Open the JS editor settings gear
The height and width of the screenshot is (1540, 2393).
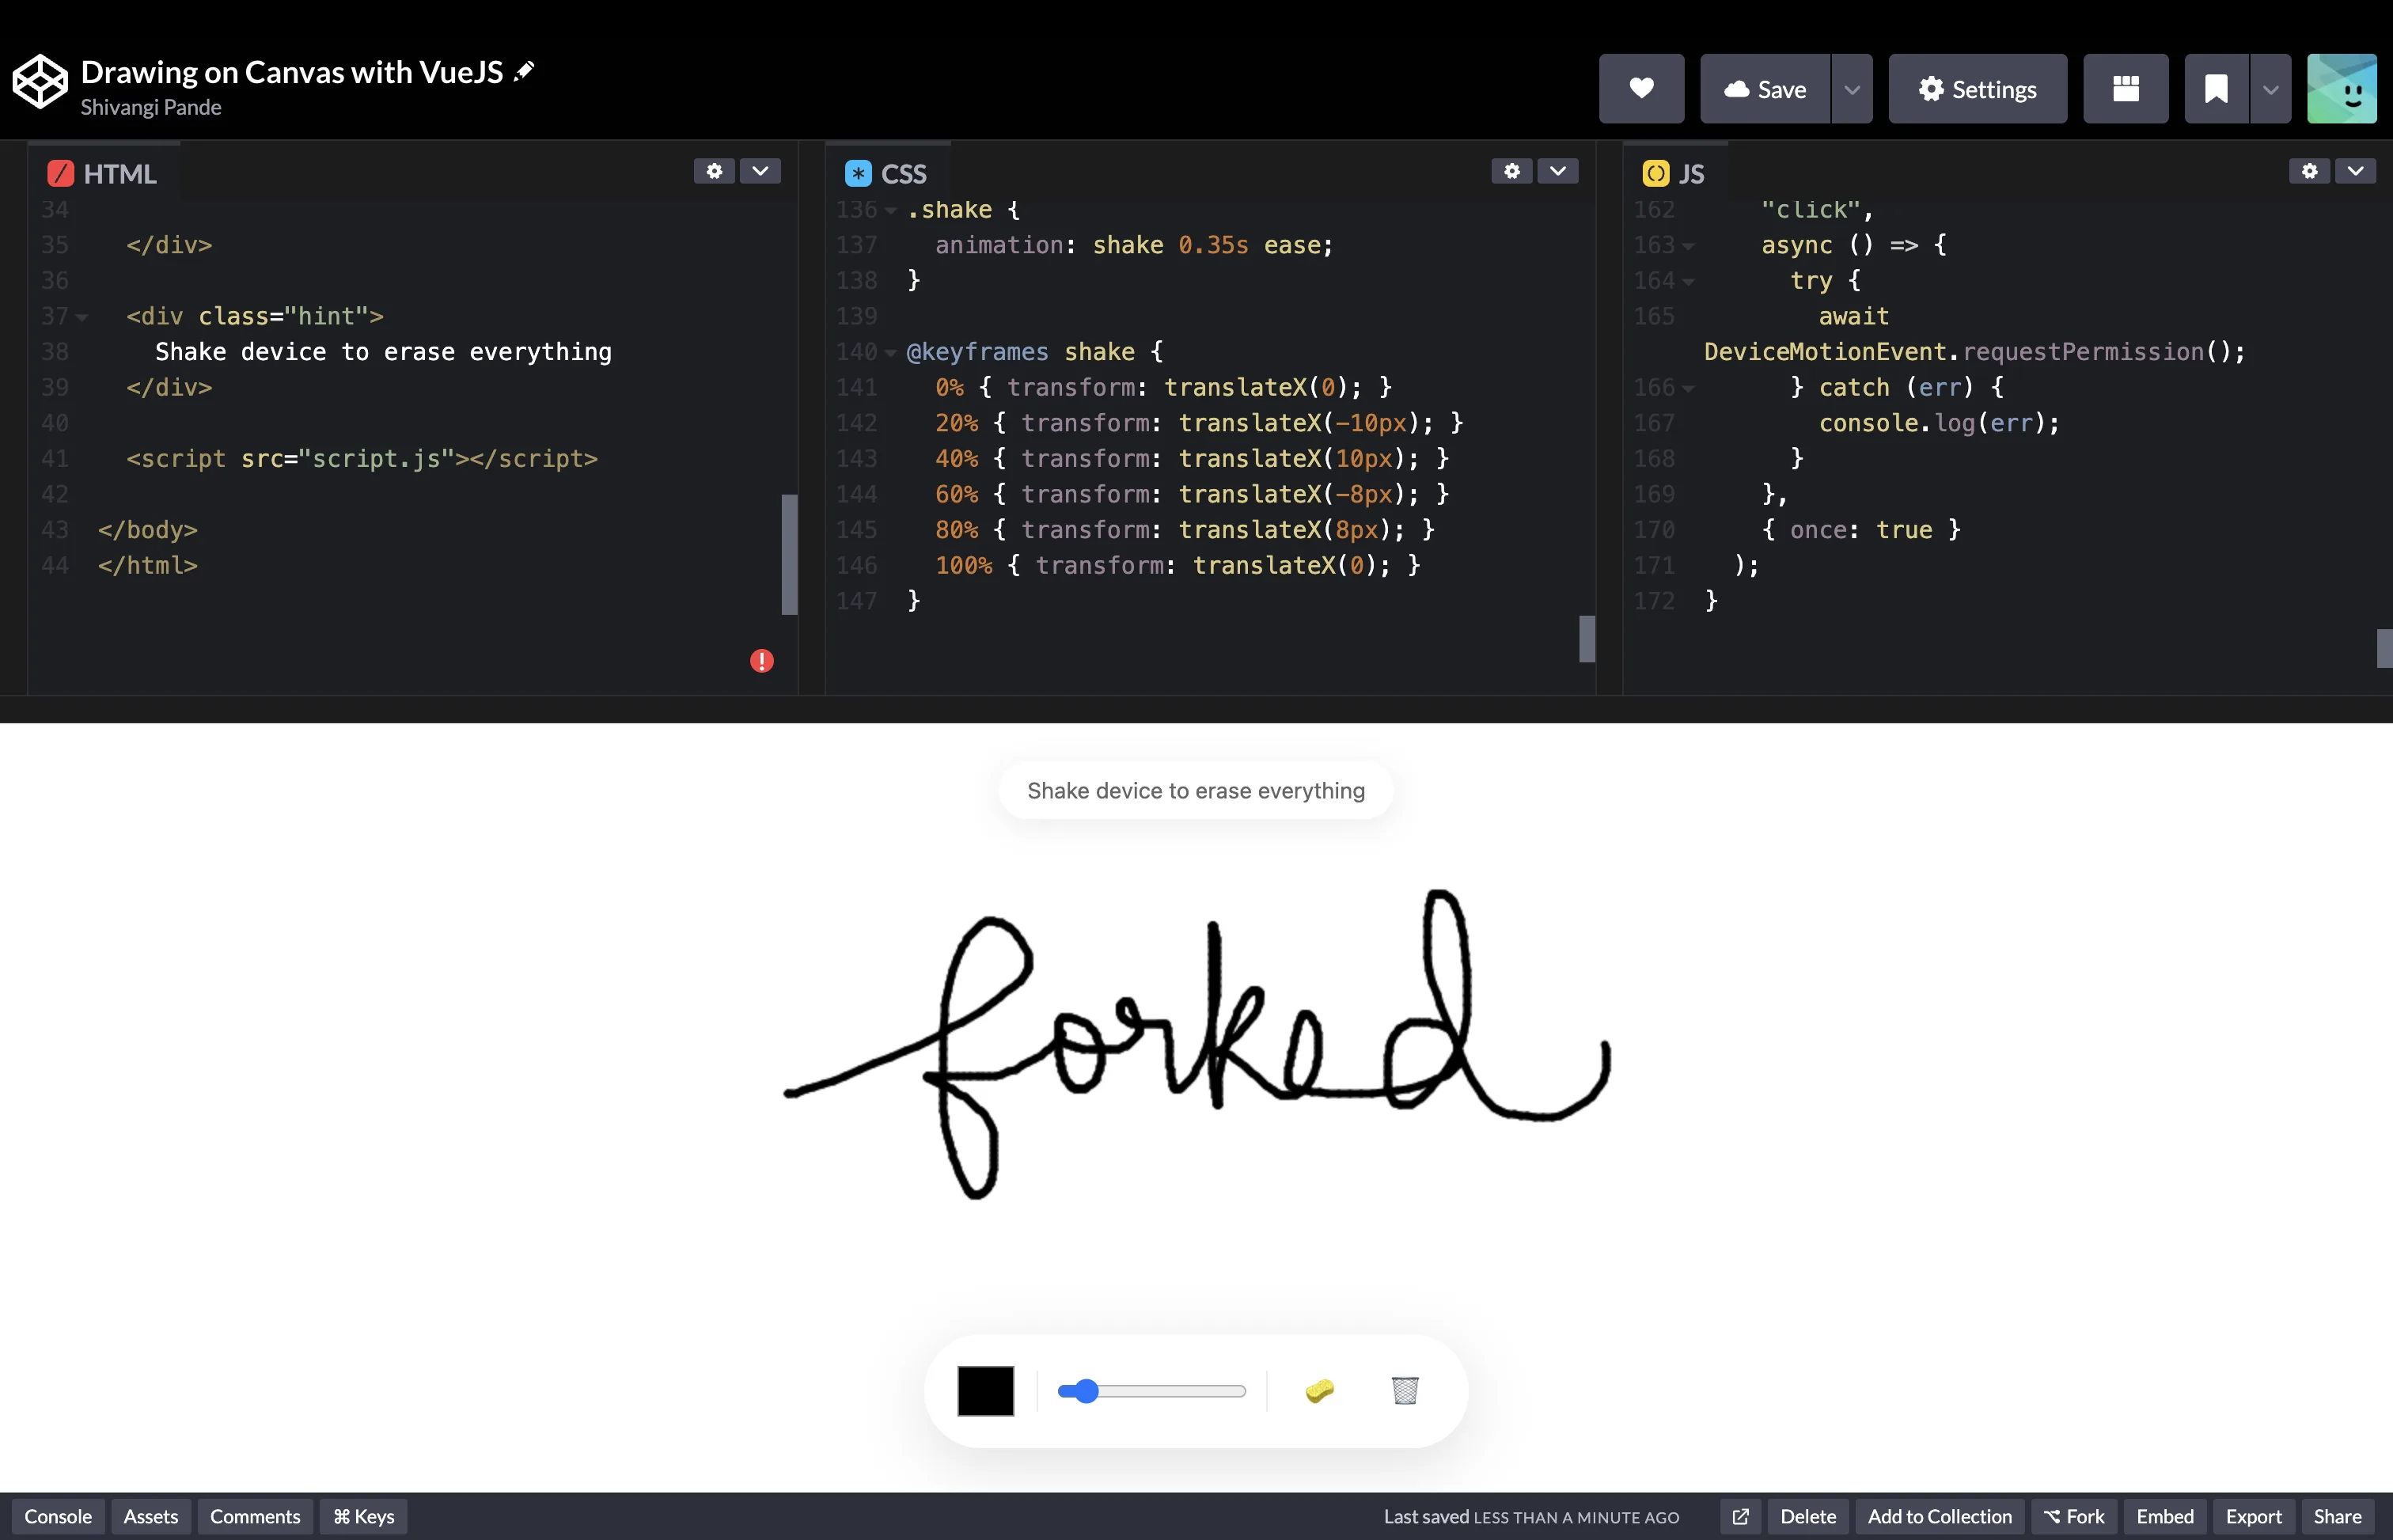pyautogui.click(x=2309, y=171)
